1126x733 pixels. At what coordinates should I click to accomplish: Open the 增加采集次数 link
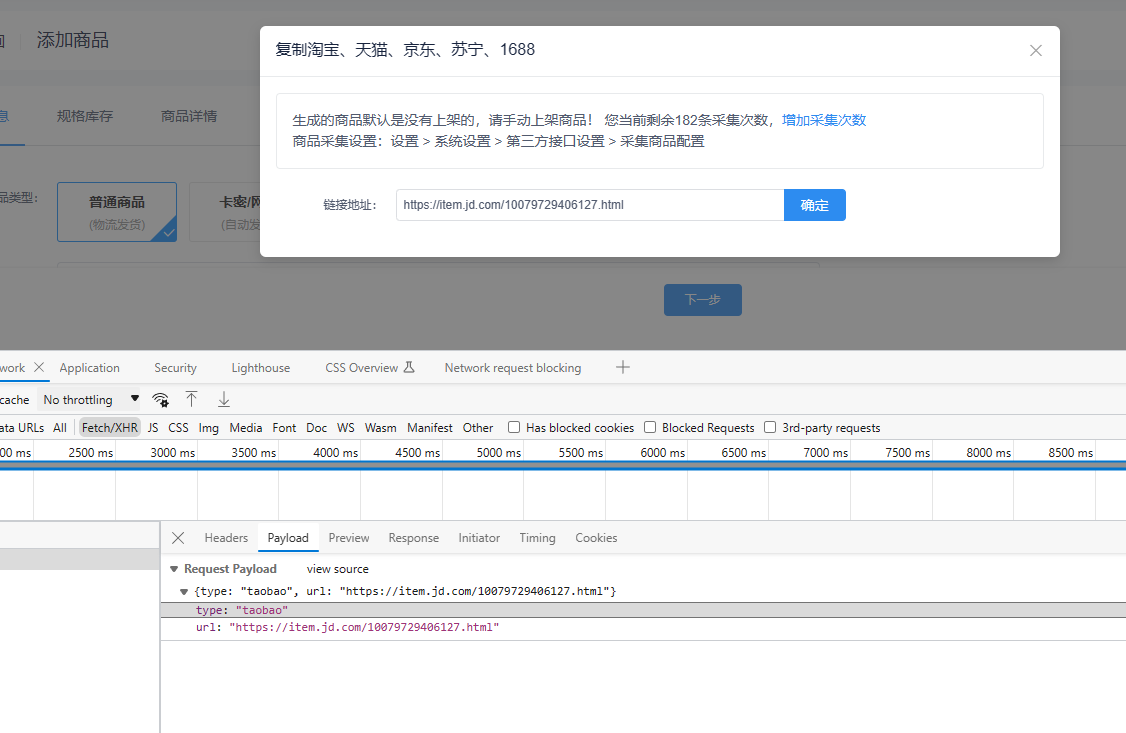coord(824,120)
